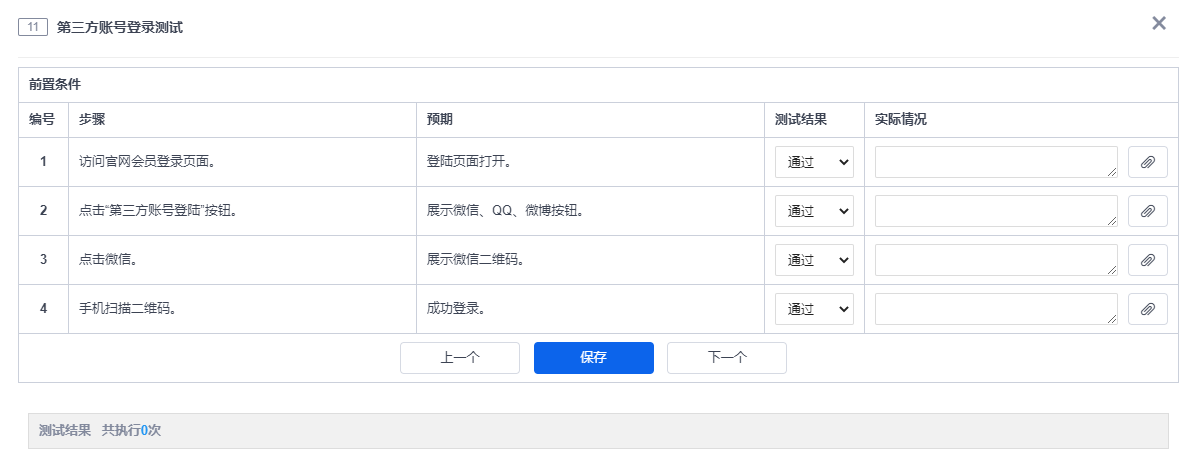This screenshot has height=470, width=1187.
Task: Click the 第三方账号登录测试 title
Action: pos(120,28)
